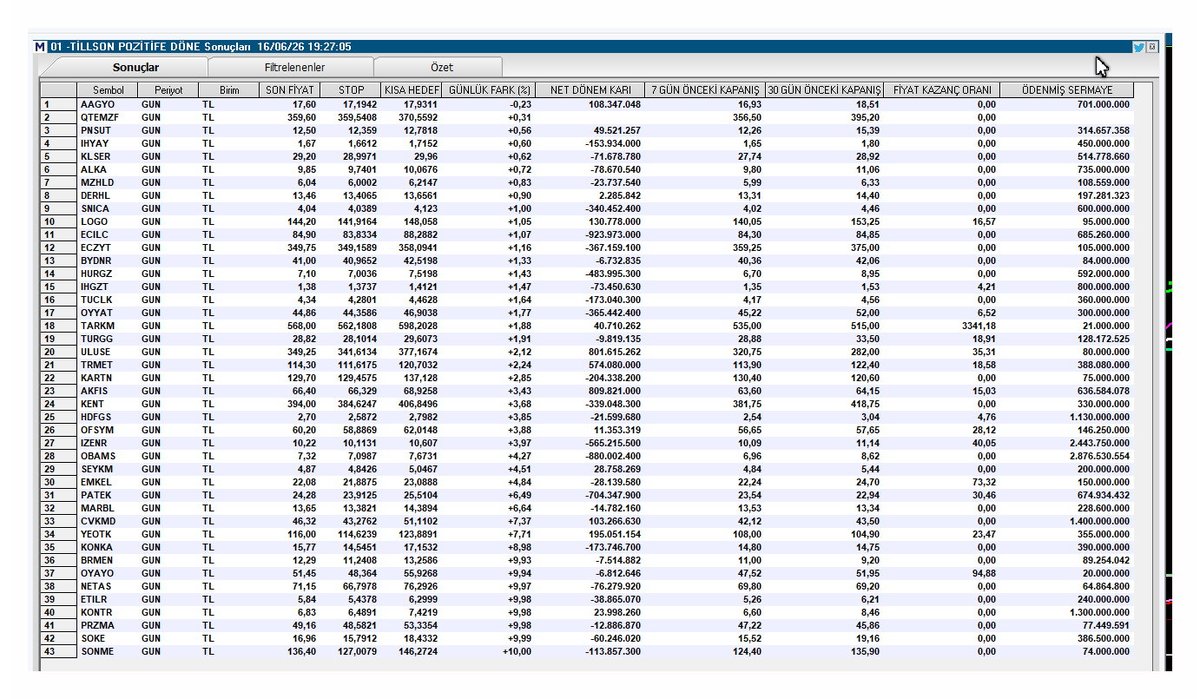The width and height of the screenshot is (1200, 699).
Task: Select the HURGZ symbol cell
Action: tap(108, 273)
